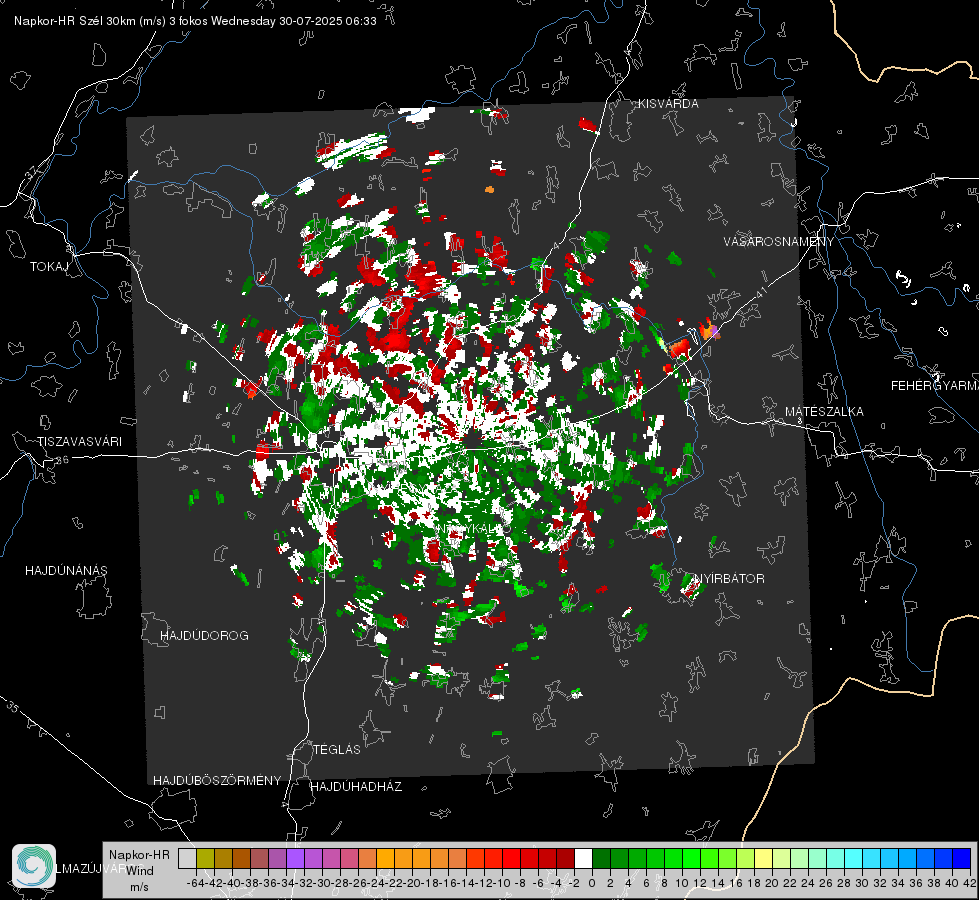Pick the bright green swatch between 10 and 12

coord(691,858)
